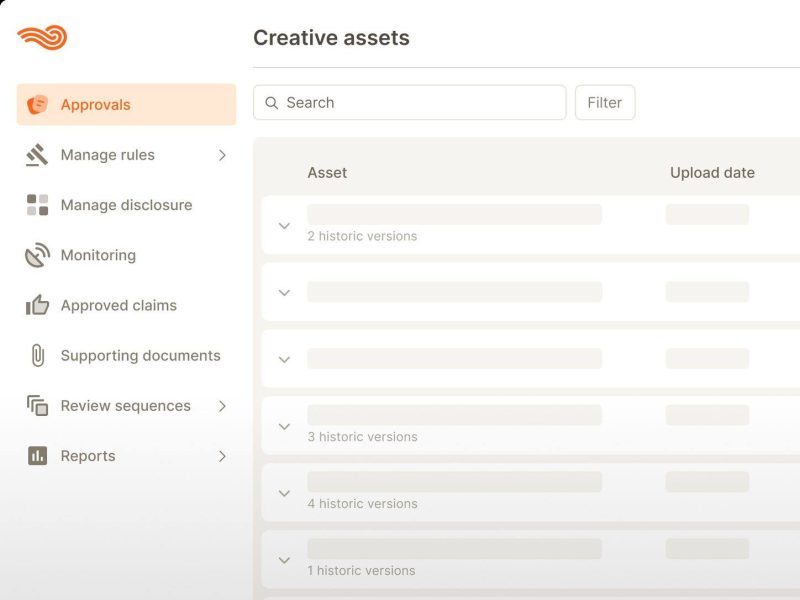Click the Monitoring satellite dish icon
Viewport: 800px width, 600px height.
[x=37, y=255]
